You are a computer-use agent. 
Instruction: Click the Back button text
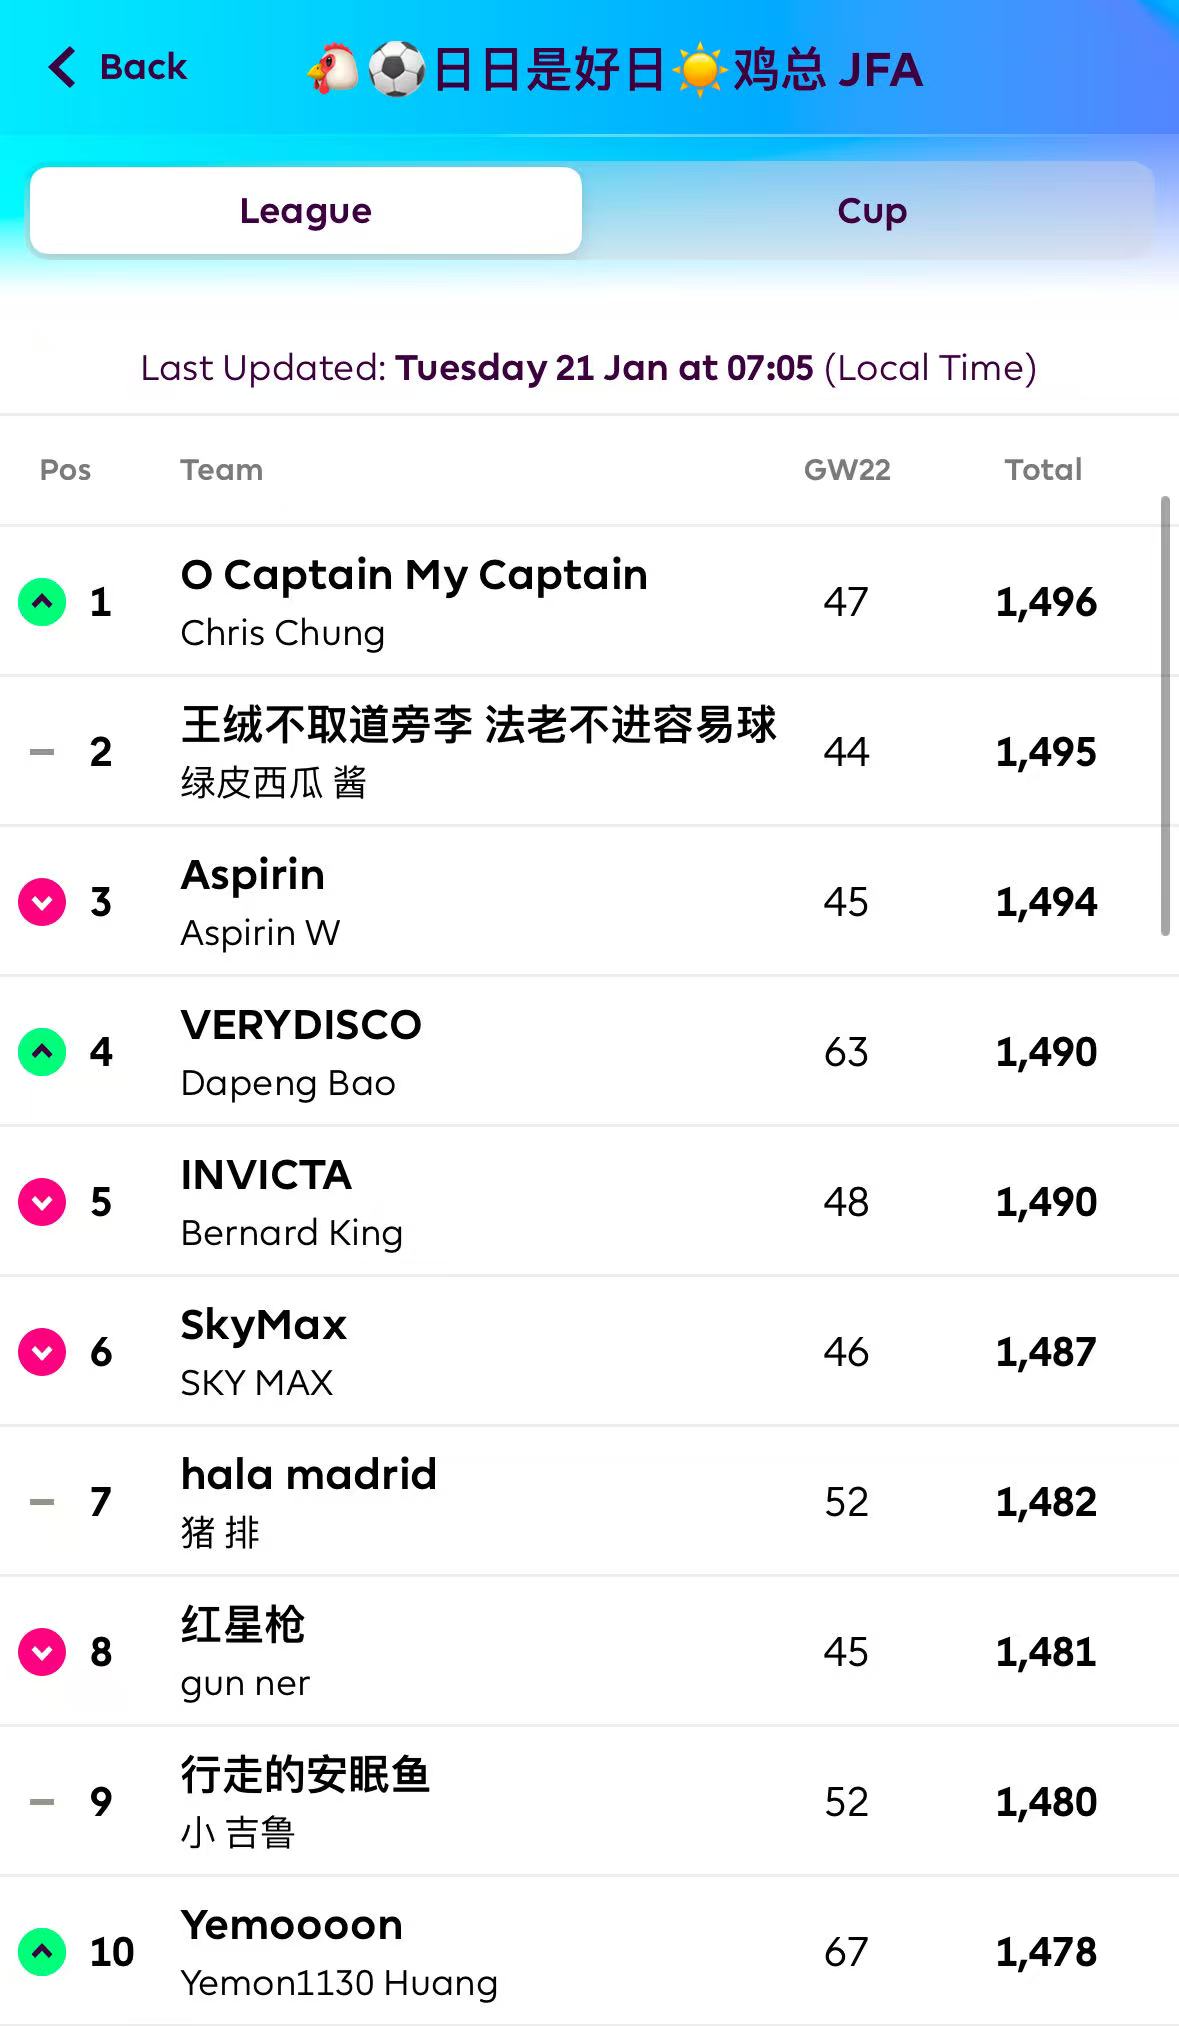(x=143, y=67)
